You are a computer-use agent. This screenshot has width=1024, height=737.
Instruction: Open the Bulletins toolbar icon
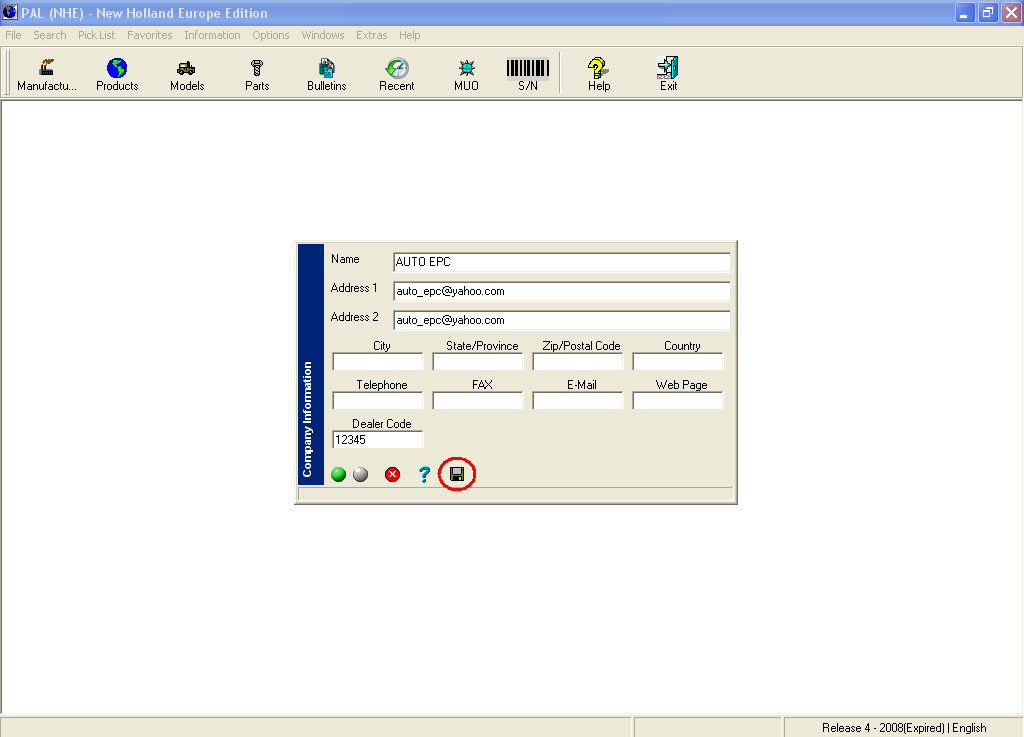click(327, 74)
